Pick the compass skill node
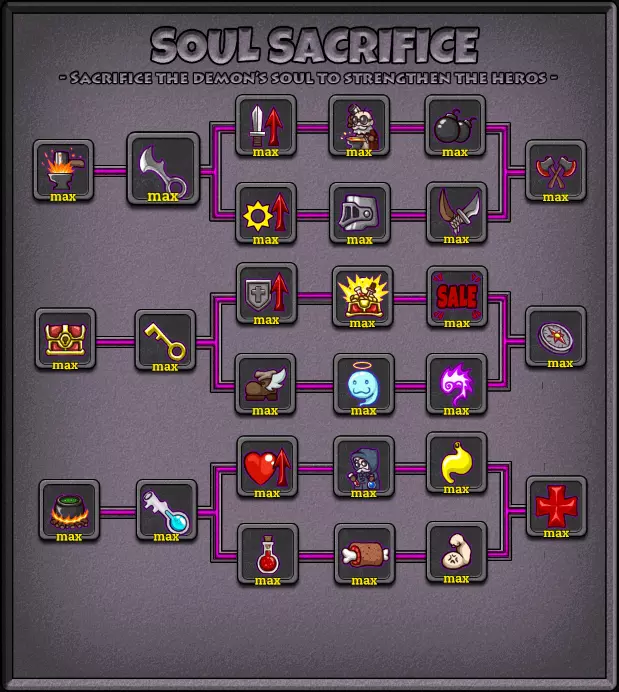The image size is (619, 692). [556, 337]
